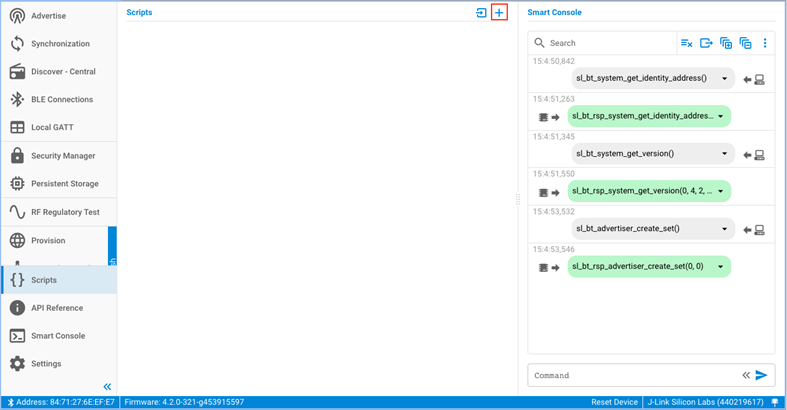The height and width of the screenshot is (410, 787).
Task: Click the J-Link Silicon Labs device label
Action: [x=706, y=402]
